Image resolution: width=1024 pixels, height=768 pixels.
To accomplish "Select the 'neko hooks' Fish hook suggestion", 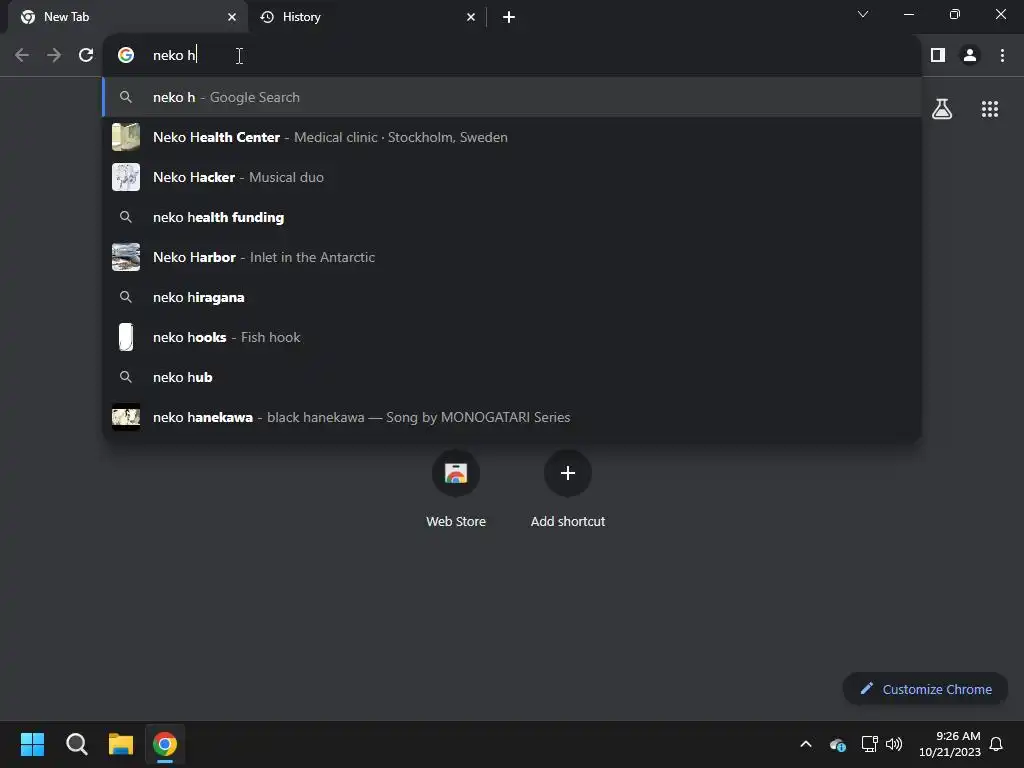I will tap(512, 337).
